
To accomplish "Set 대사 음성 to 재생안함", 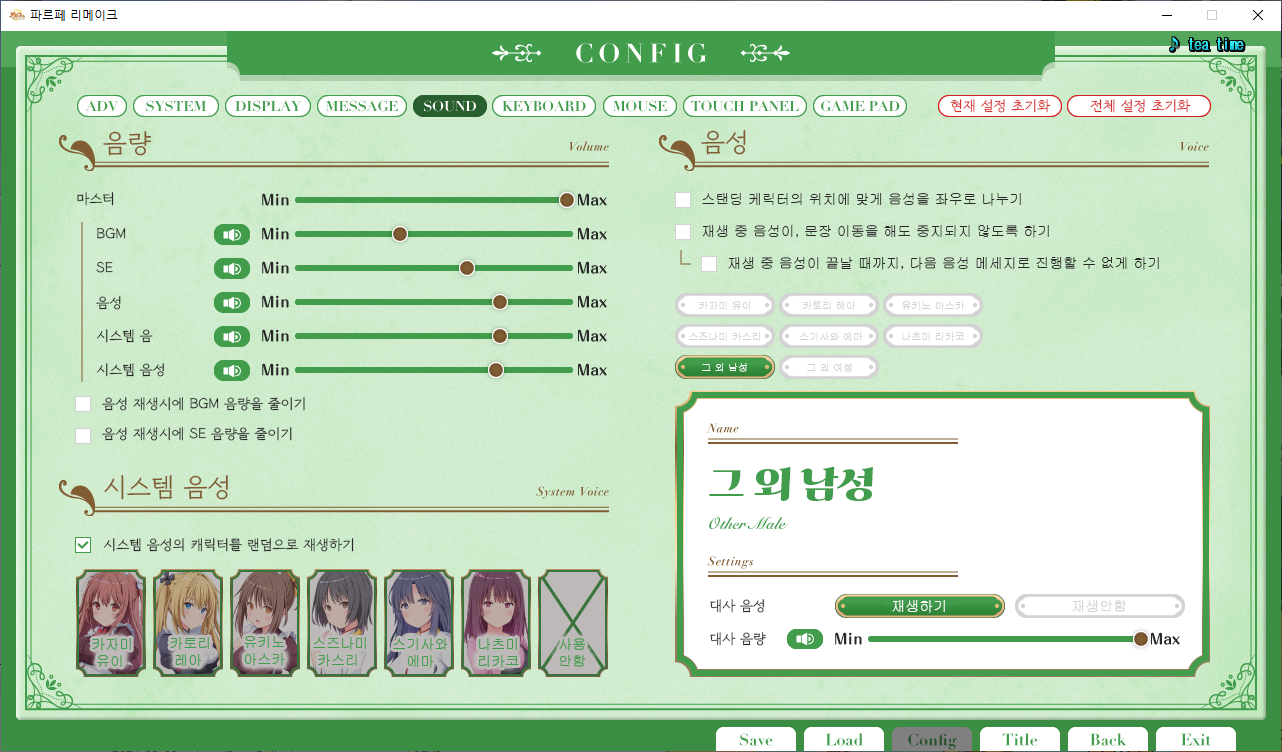I will click(x=1100, y=606).
